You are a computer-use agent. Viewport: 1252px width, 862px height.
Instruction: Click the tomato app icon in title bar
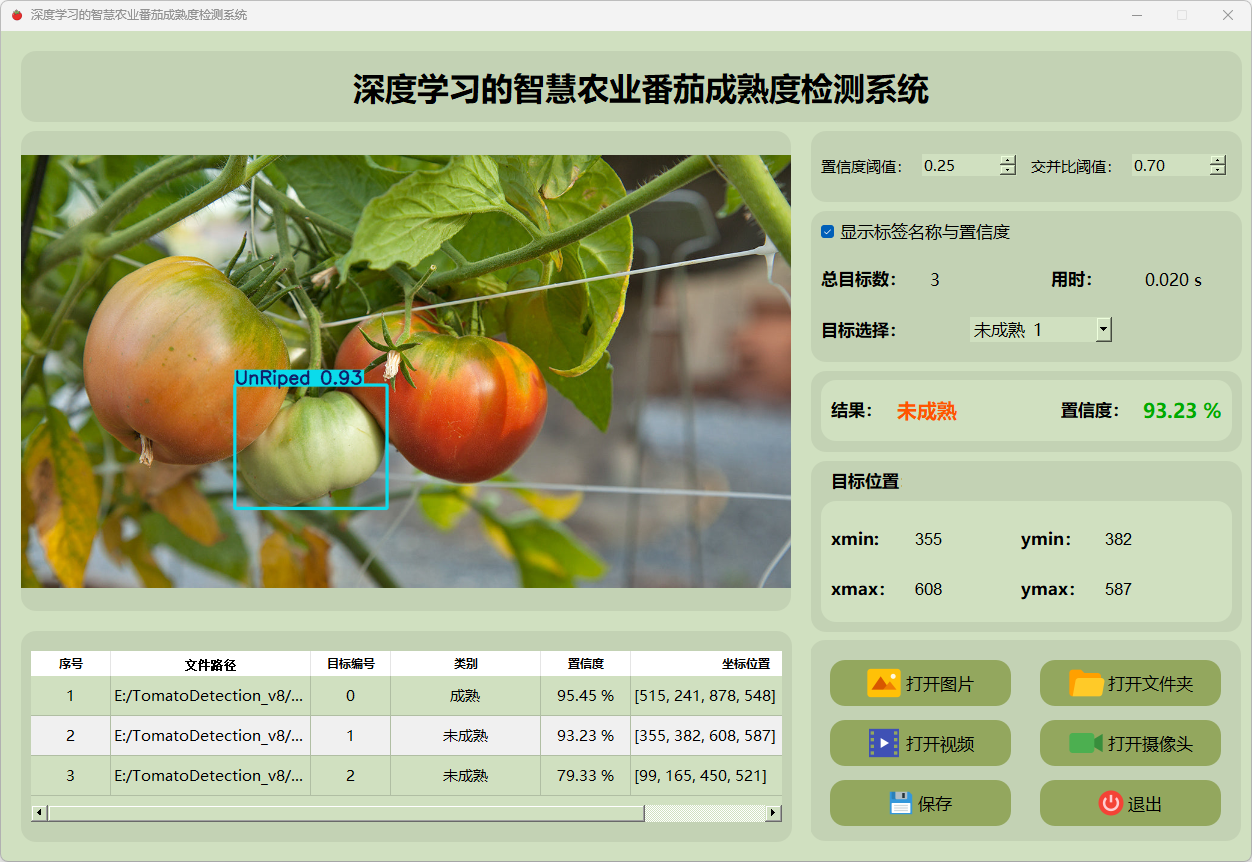coord(16,15)
